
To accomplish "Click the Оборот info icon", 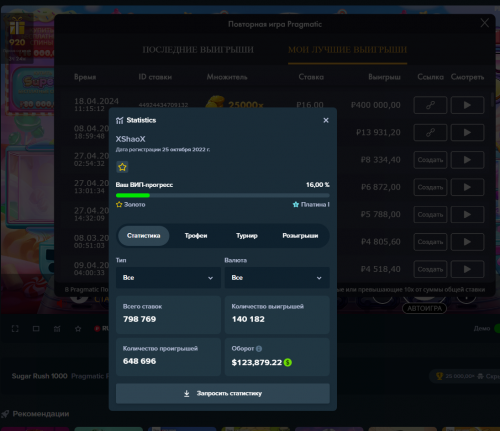I will point(259,349).
